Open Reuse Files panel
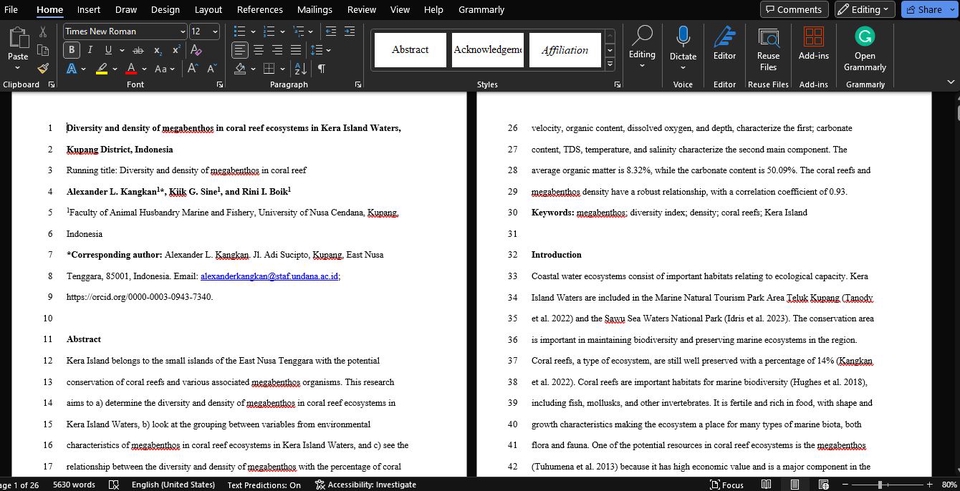 [768, 49]
